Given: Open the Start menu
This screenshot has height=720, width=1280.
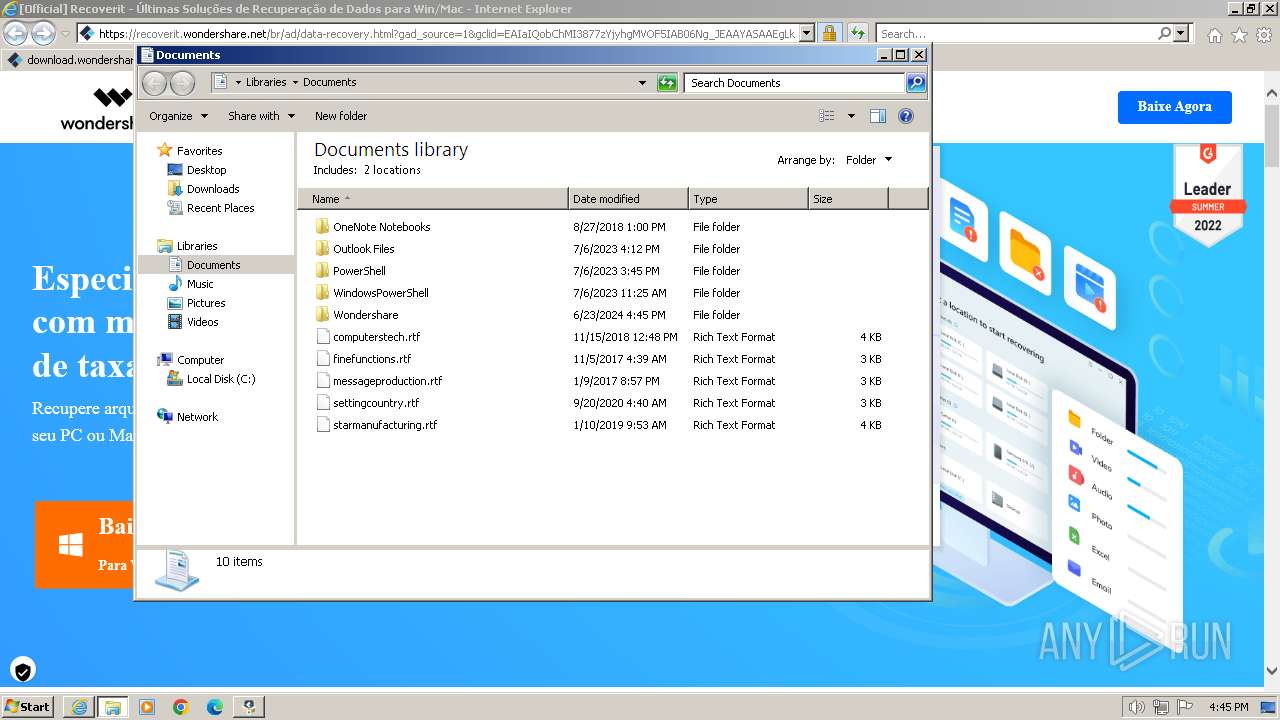Looking at the screenshot, I should pyautogui.click(x=27, y=707).
